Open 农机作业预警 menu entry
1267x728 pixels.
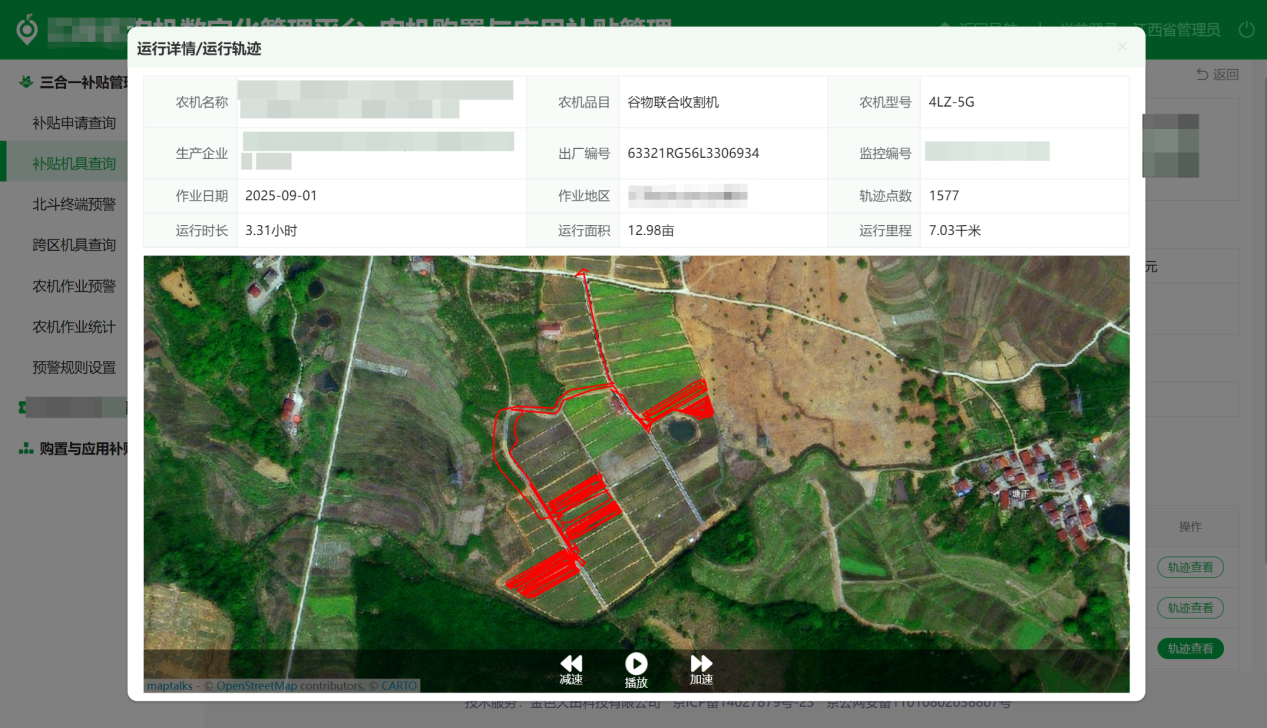pyautogui.click(x=74, y=286)
